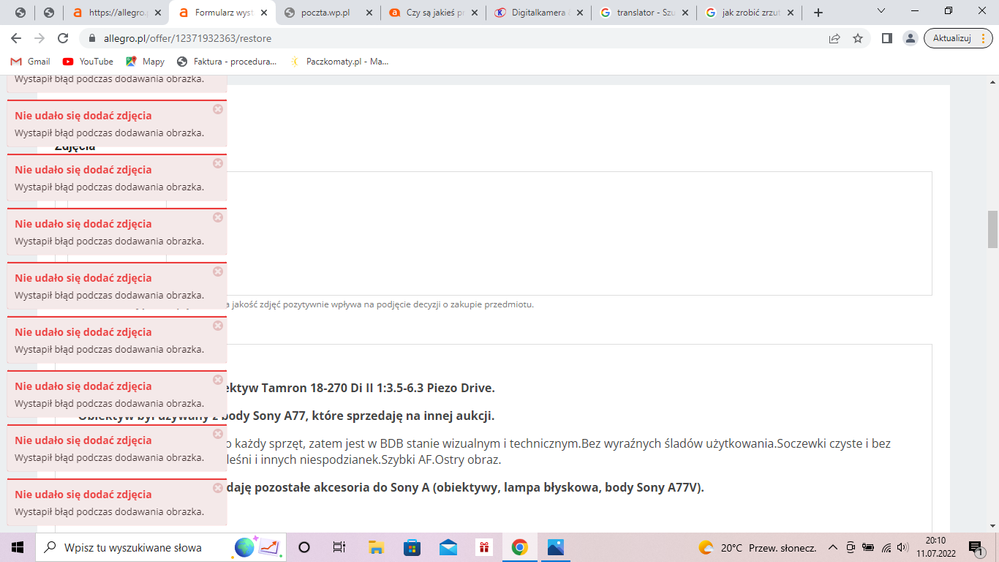Open the Chrome profile avatar
Viewport: 999px width, 562px height.
pyautogui.click(x=910, y=38)
